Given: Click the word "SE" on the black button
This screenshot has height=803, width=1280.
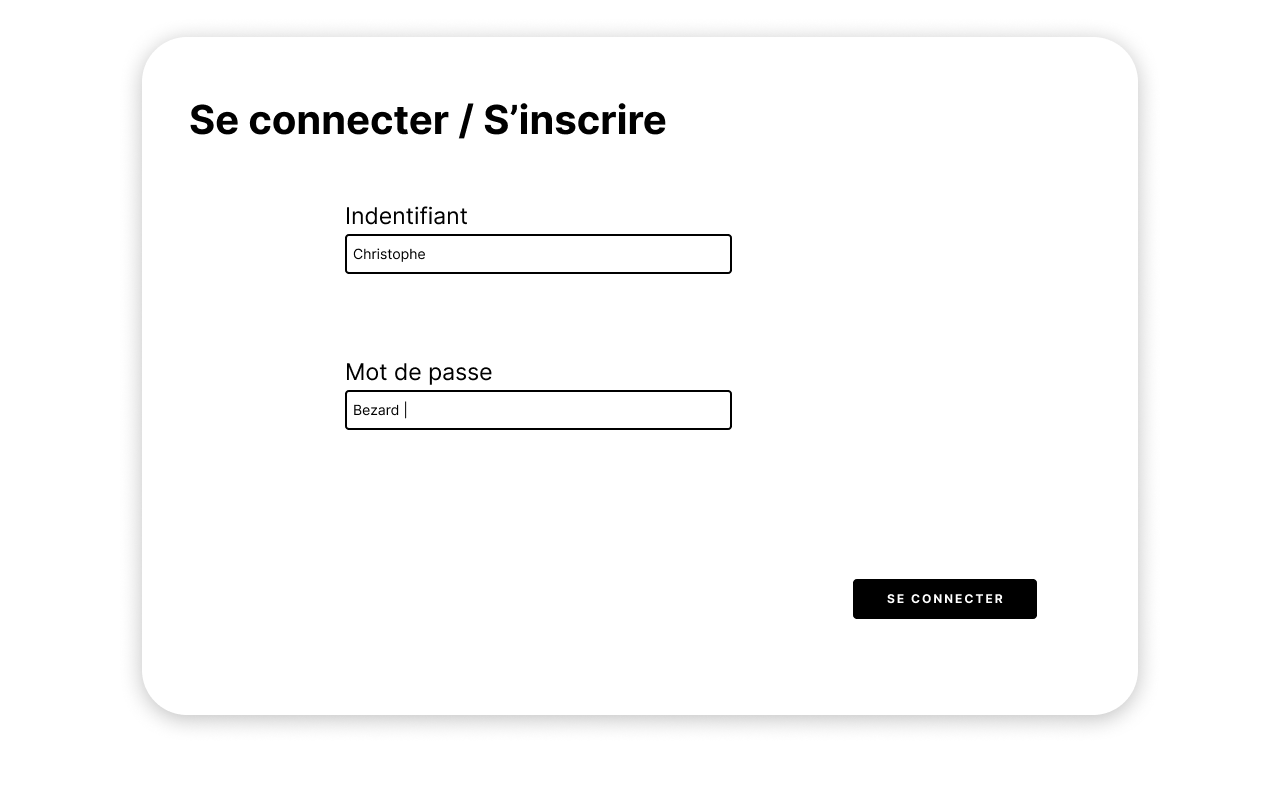Looking at the screenshot, I should [895, 599].
